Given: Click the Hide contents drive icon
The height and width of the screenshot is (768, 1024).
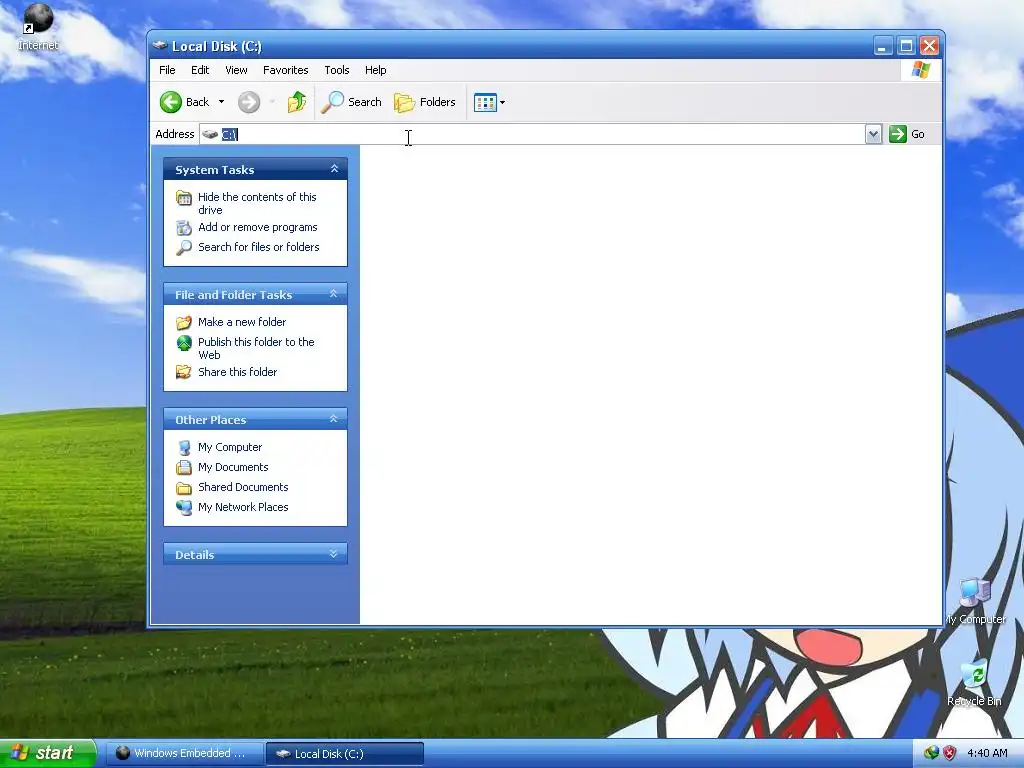Looking at the screenshot, I should (x=184, y=197).
